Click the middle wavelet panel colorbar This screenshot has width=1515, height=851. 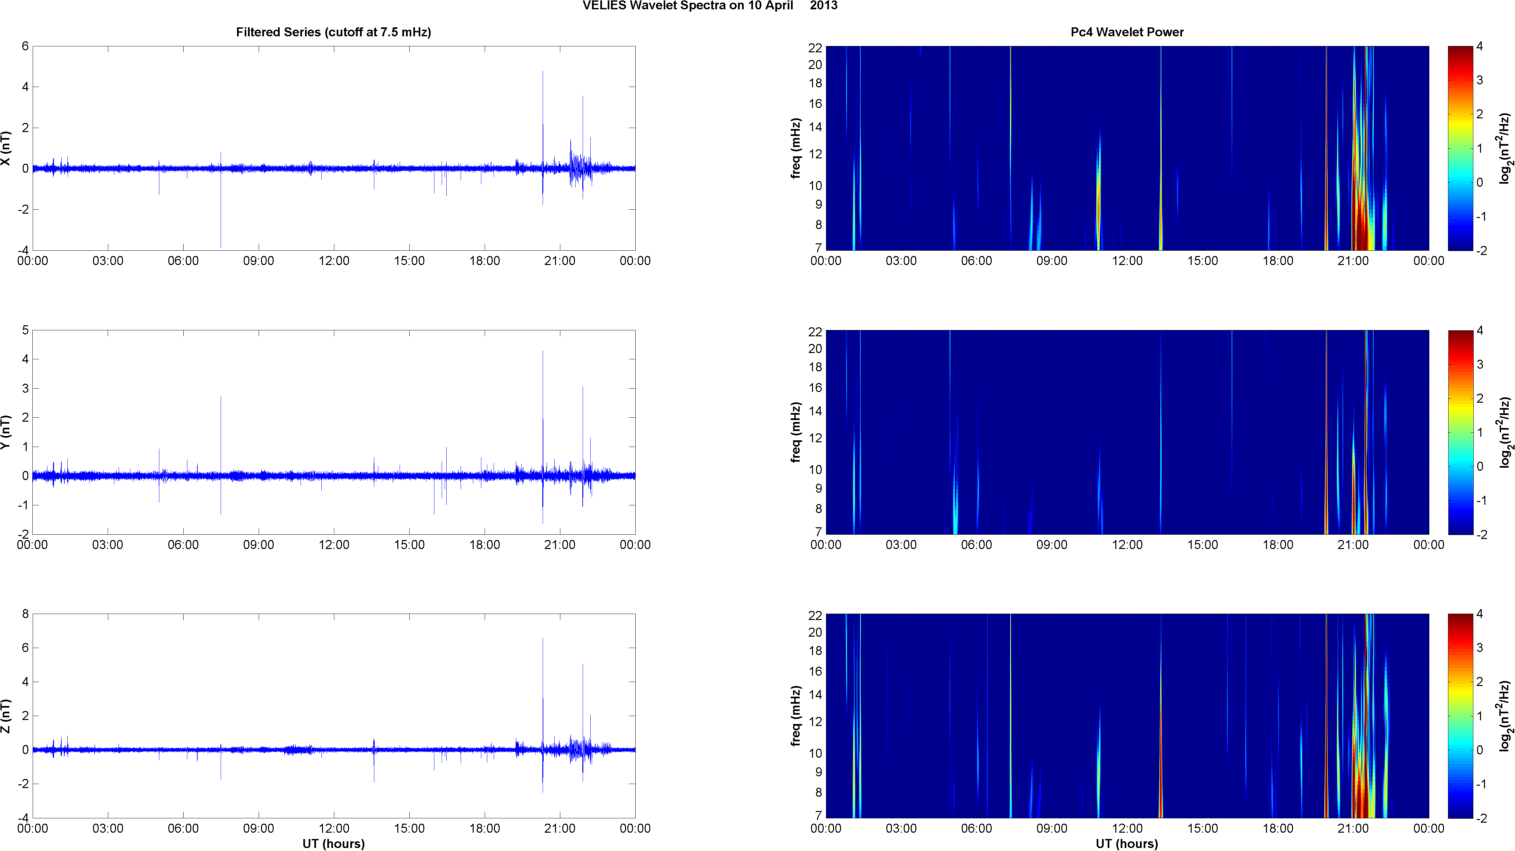click(1460, 432)
